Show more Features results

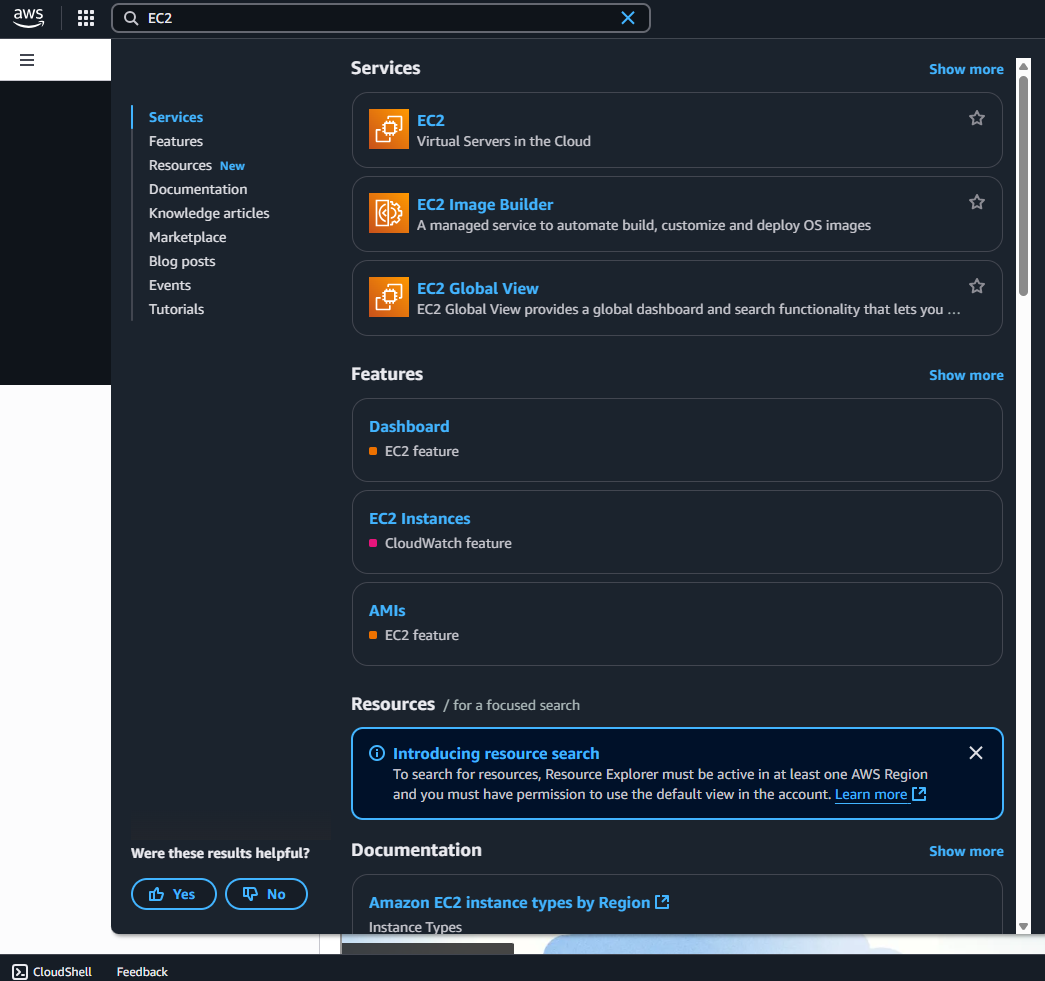[x=966, y=374]
